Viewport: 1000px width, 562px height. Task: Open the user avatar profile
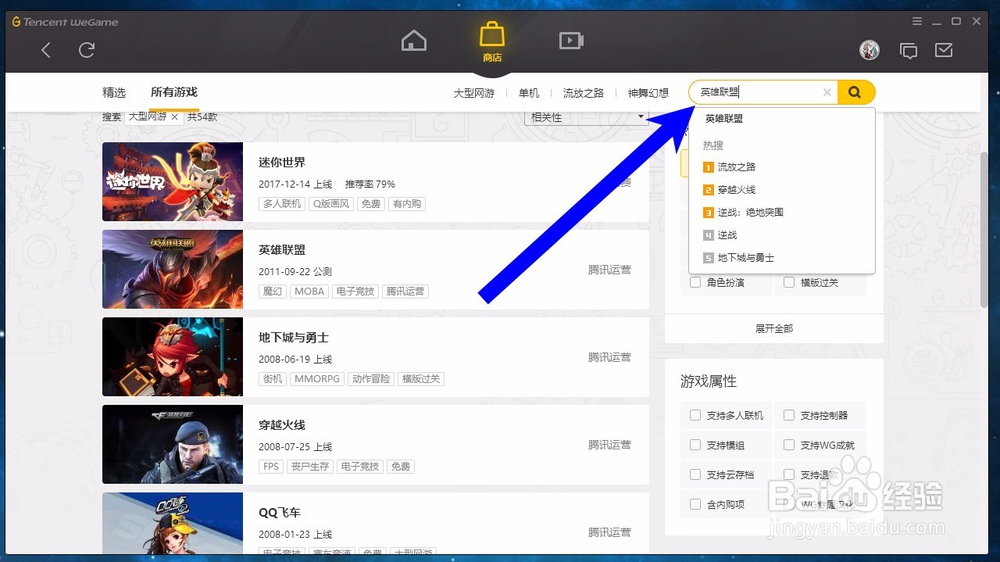[869, 50]
